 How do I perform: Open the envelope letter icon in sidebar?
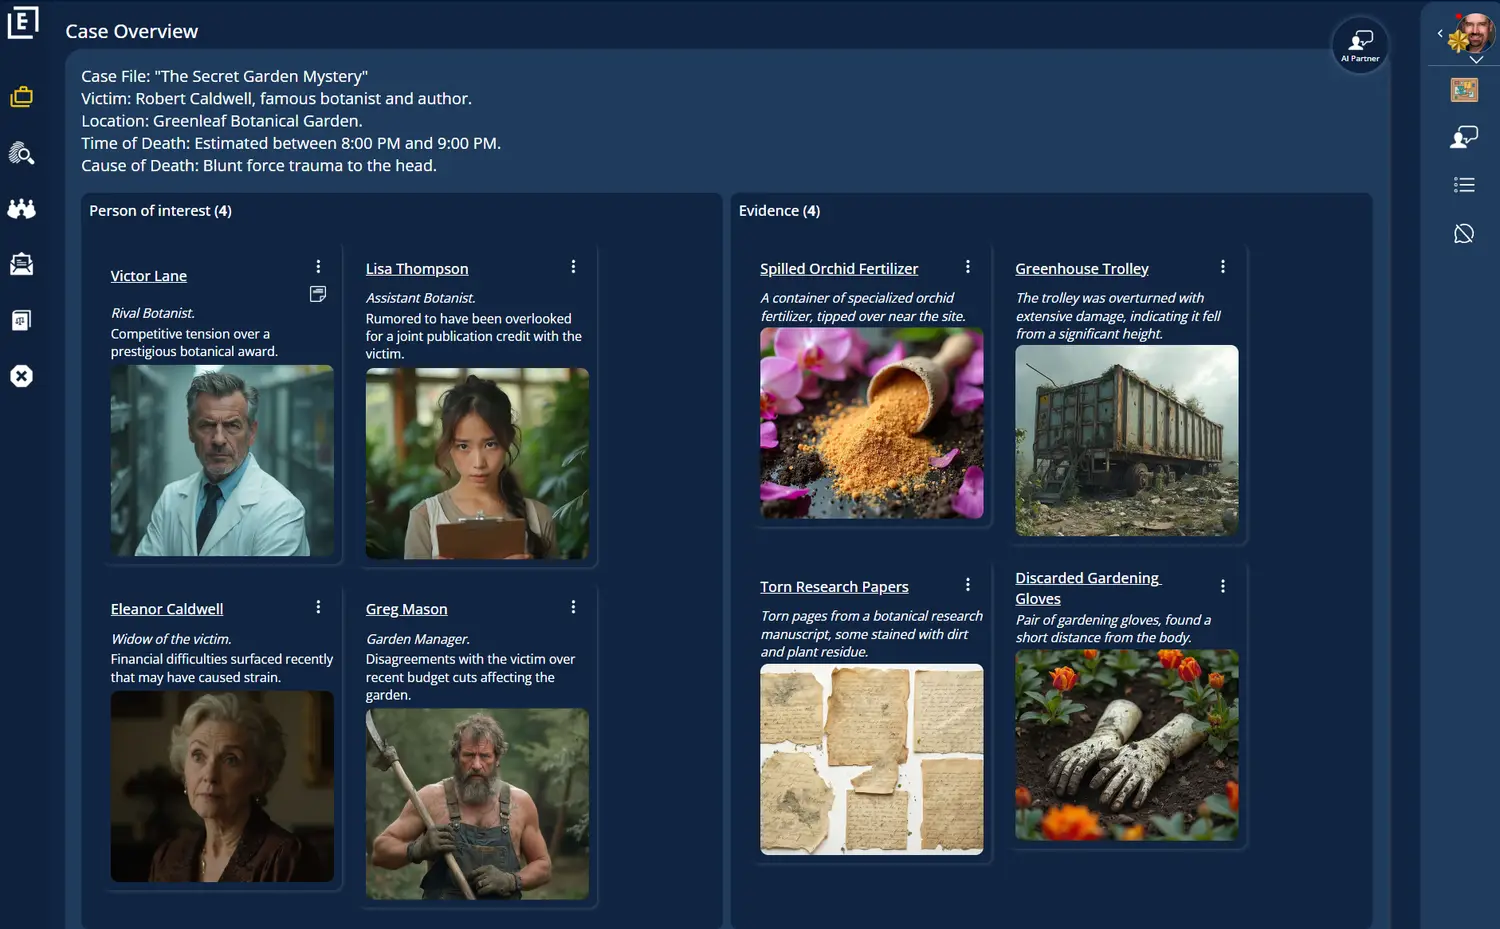point(21,264)
